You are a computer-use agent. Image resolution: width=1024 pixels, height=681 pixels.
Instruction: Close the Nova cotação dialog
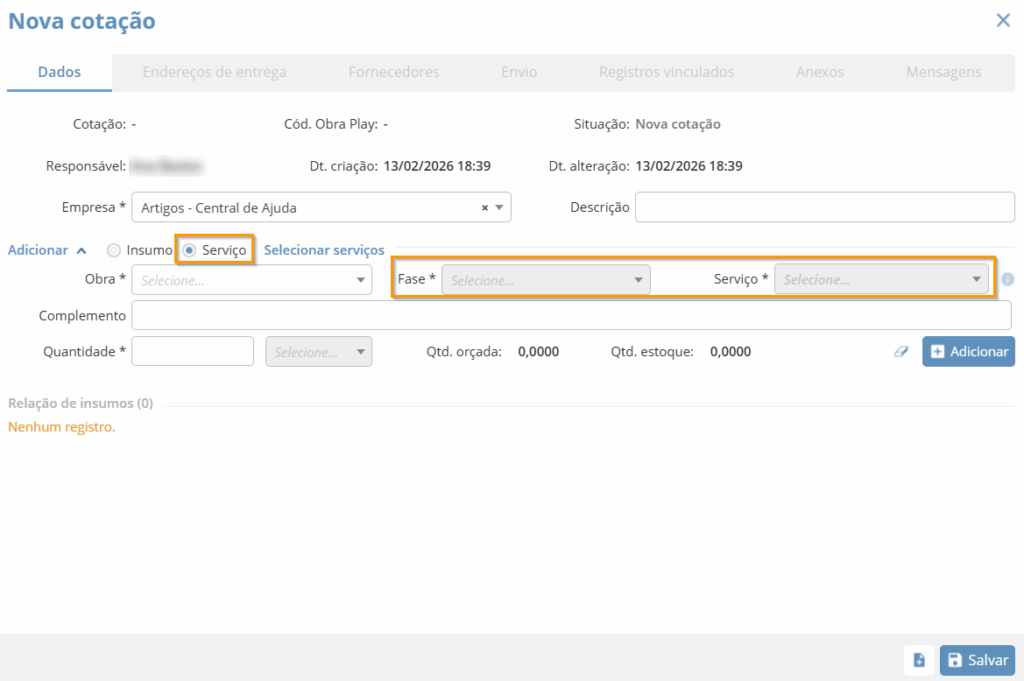[x=1003, y=20]
